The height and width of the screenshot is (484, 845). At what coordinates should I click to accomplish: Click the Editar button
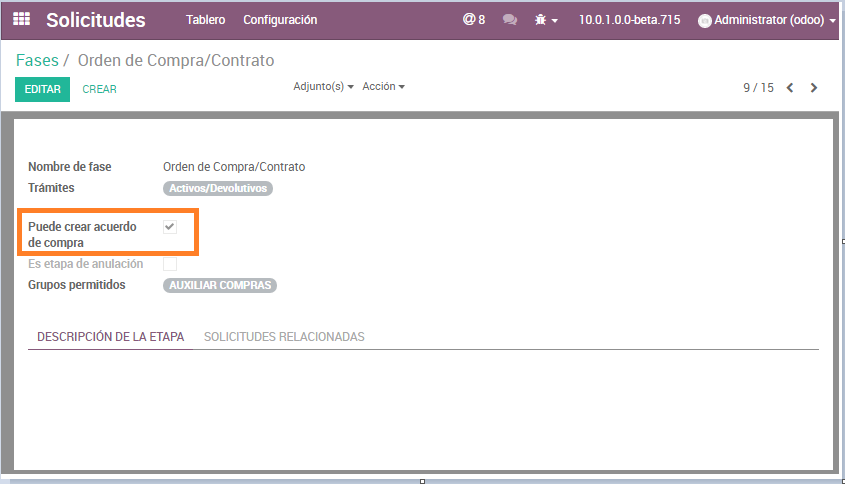(42, 89)
